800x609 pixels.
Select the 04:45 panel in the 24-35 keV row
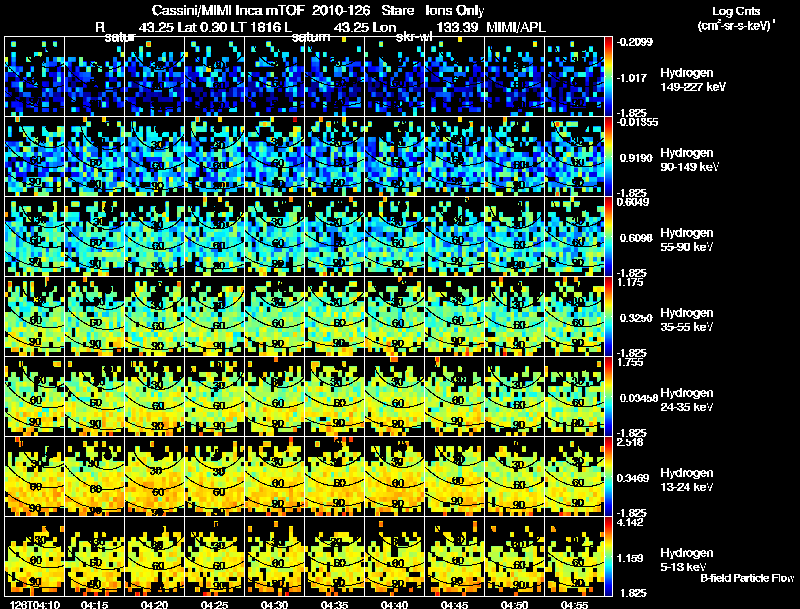tap(455, 397)
